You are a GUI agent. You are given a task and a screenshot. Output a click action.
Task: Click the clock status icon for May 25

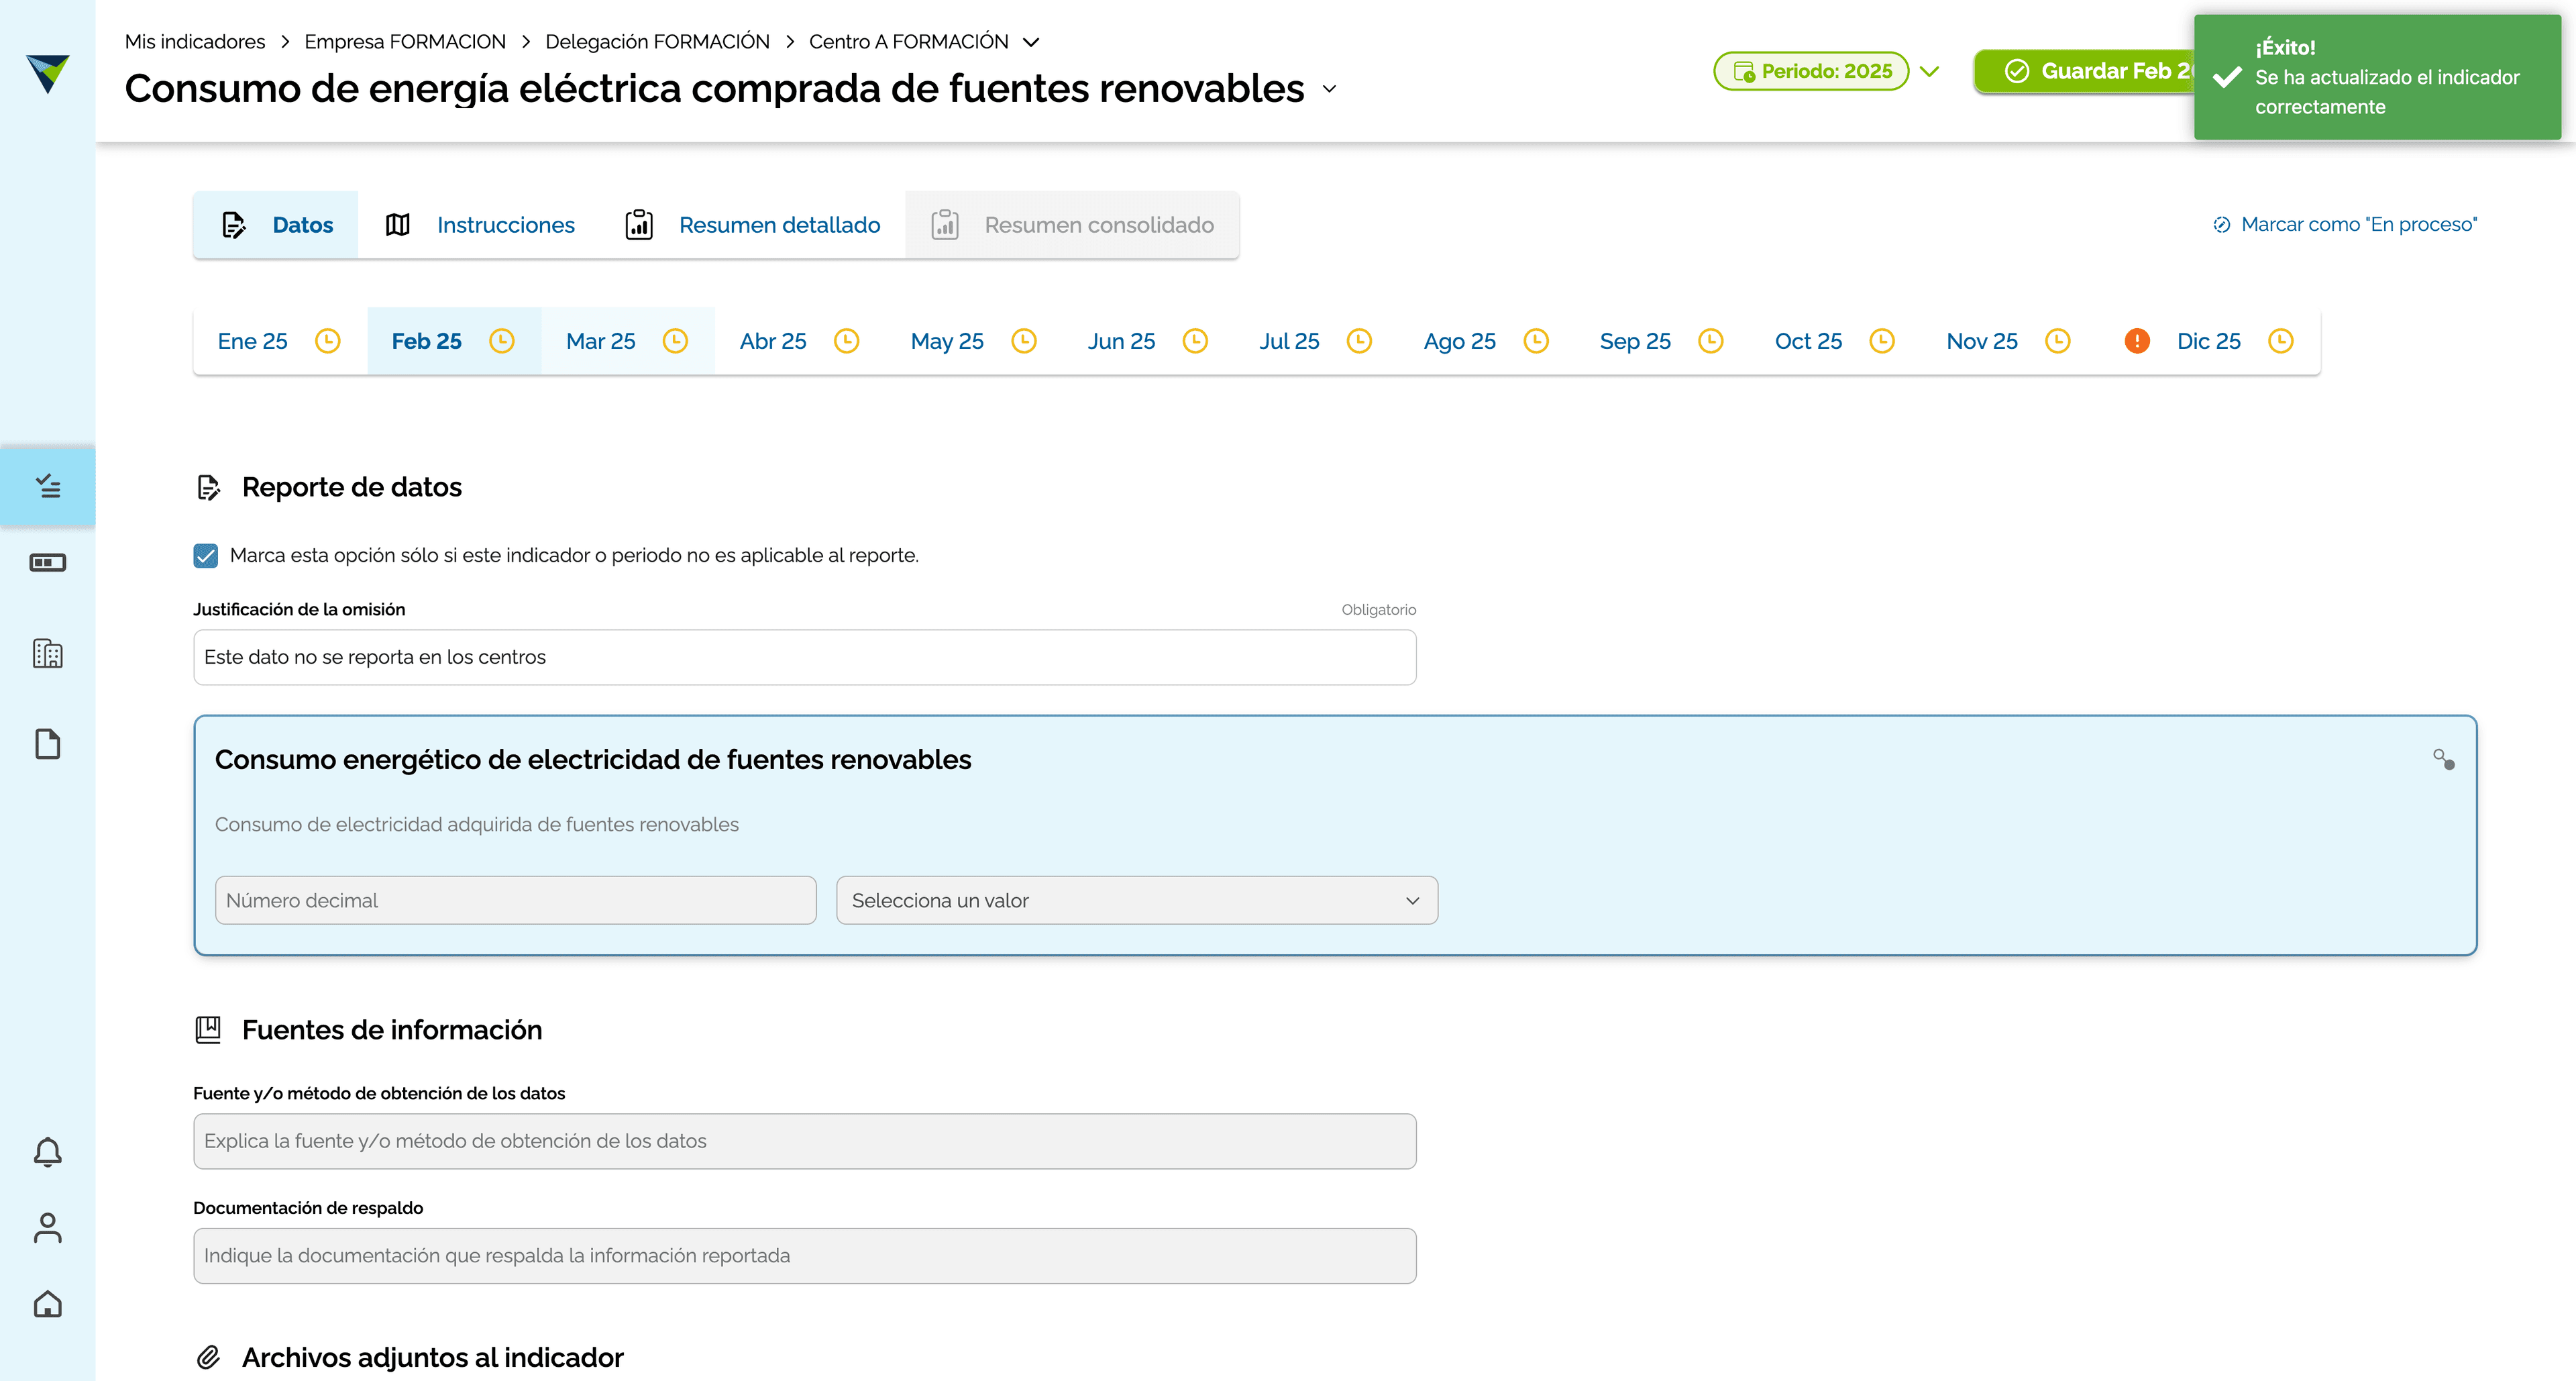pyautogui.click(x=1024, y=341)
